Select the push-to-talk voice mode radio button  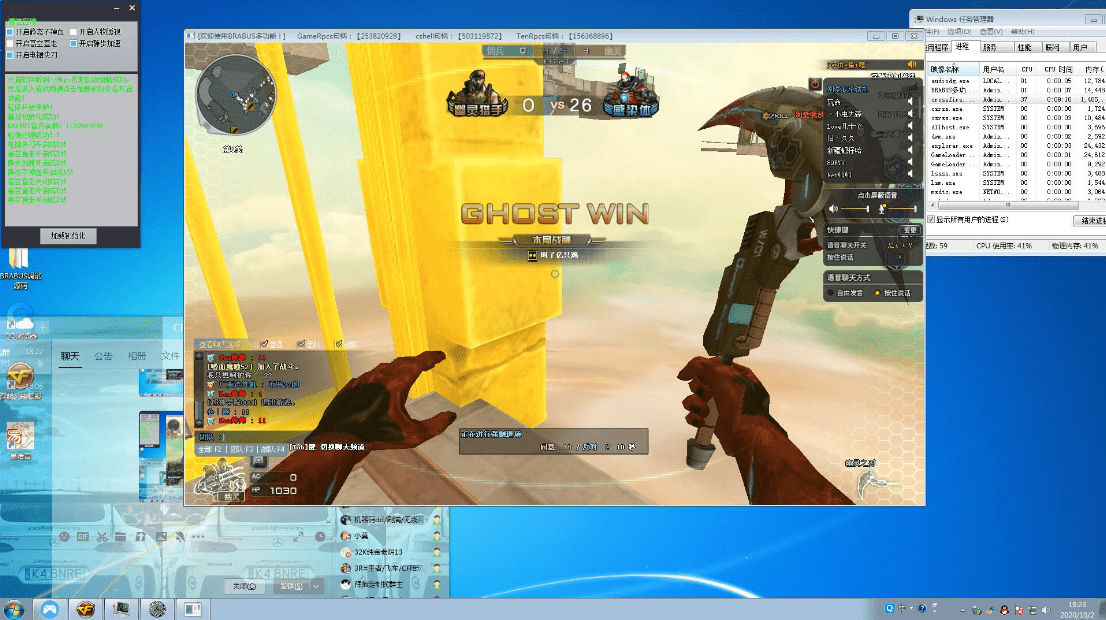click(877, 293)
